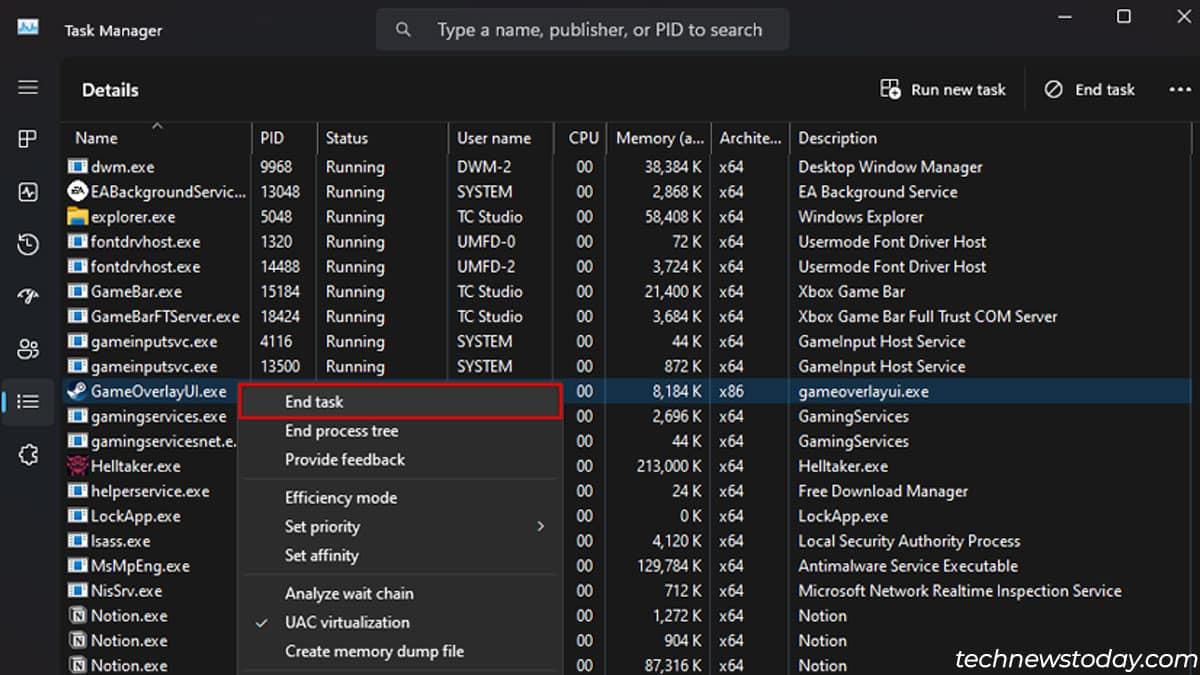Sort by the Architecture column header

click(x=750, y=138)
